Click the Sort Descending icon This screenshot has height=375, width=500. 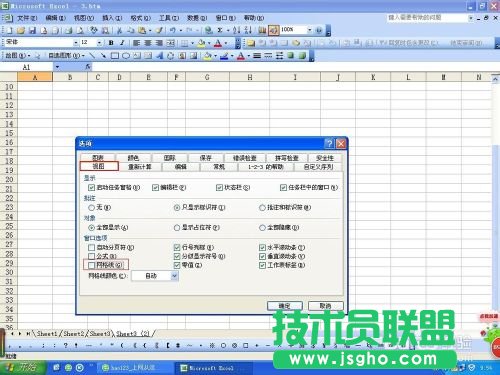pos(248,30)
